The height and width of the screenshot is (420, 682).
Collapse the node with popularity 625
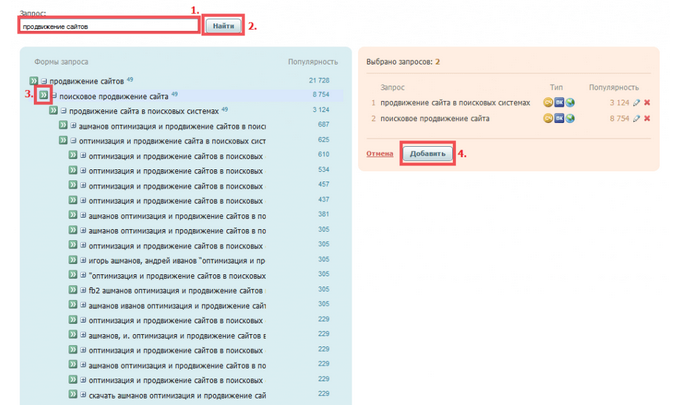click(x=74, y=140)
